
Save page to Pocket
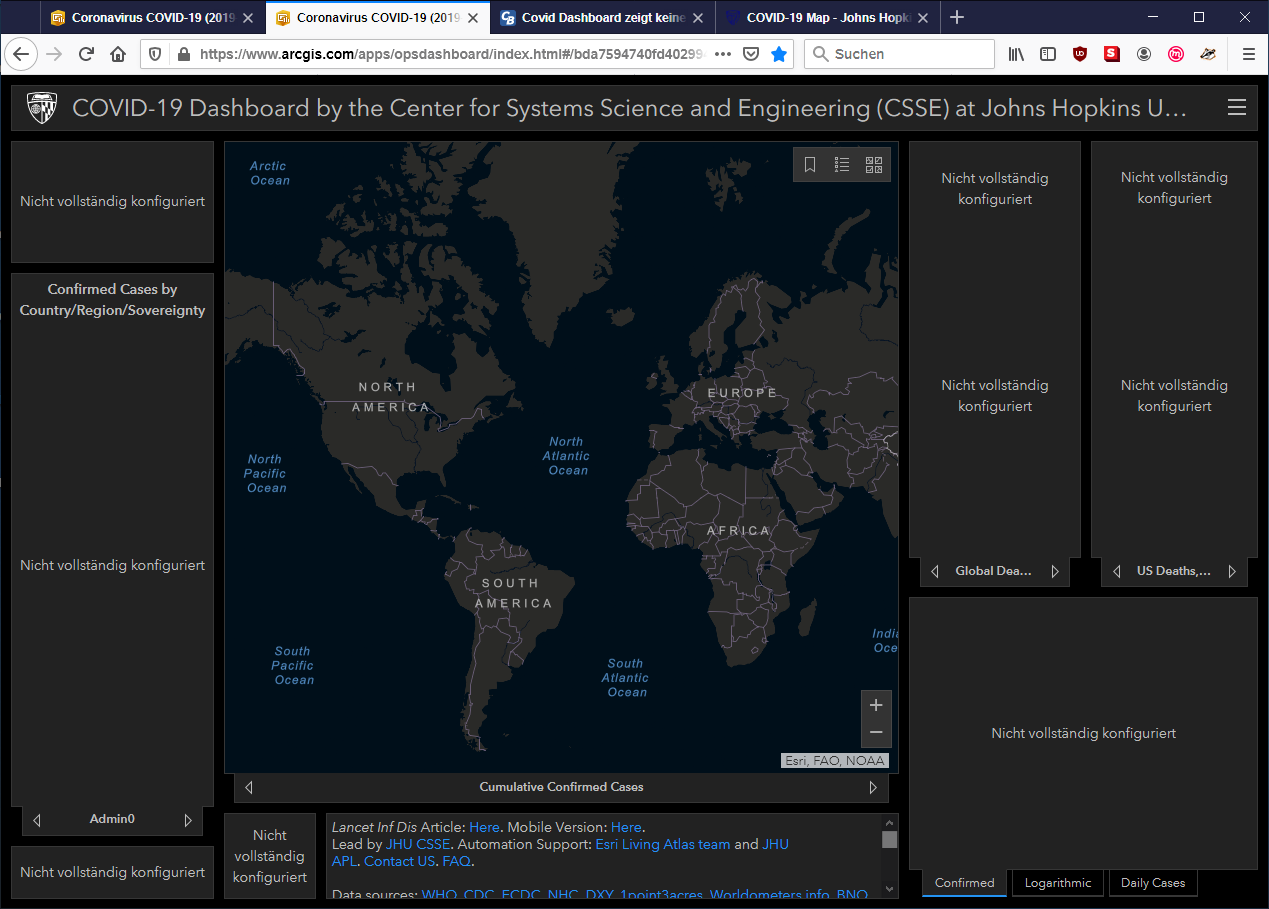point(751,54)
